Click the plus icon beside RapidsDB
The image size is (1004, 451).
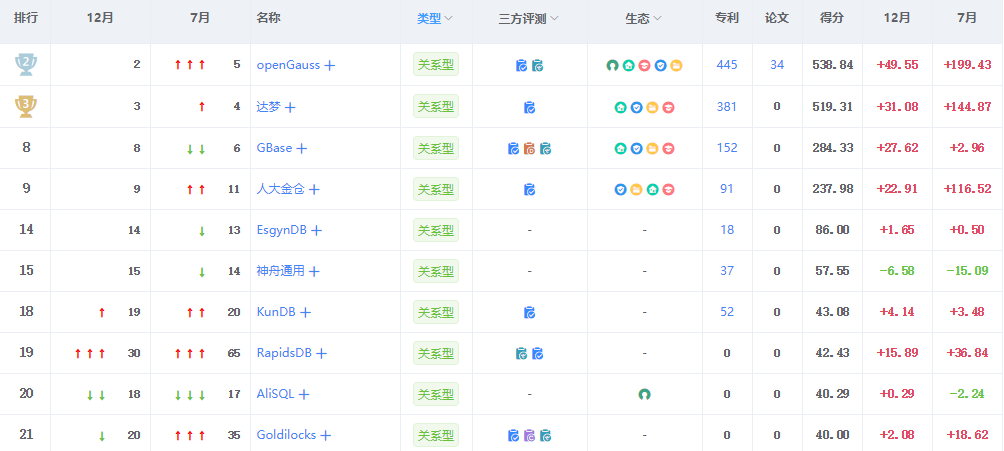[x=322, y=353]
